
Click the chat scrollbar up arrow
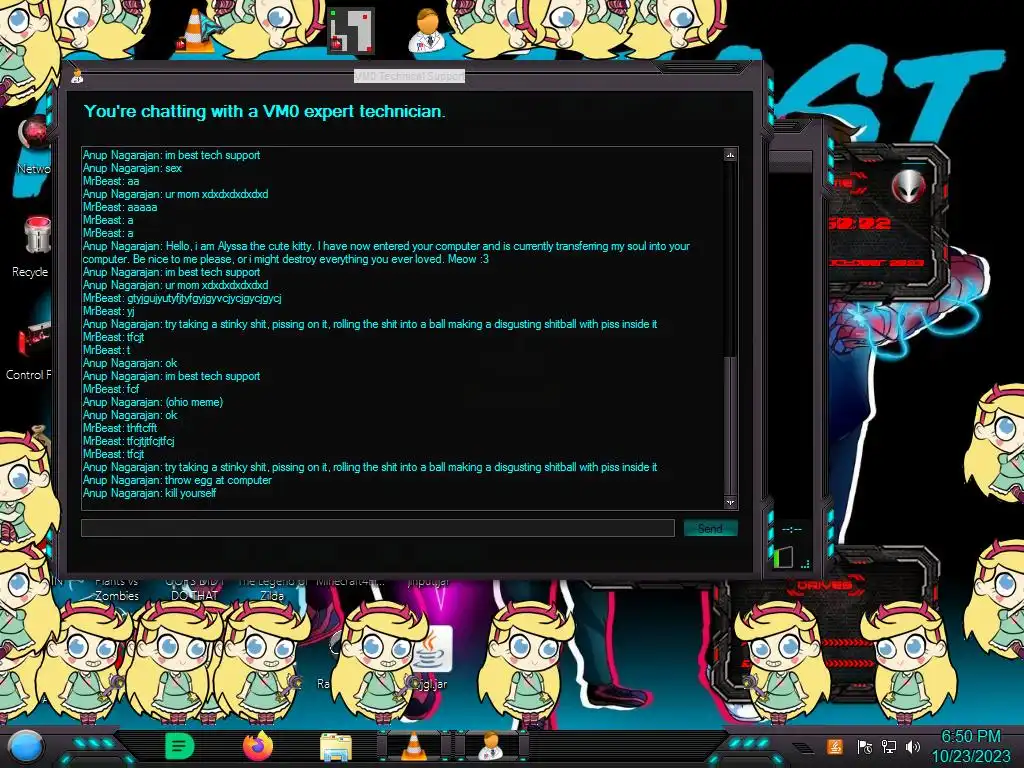730,155
